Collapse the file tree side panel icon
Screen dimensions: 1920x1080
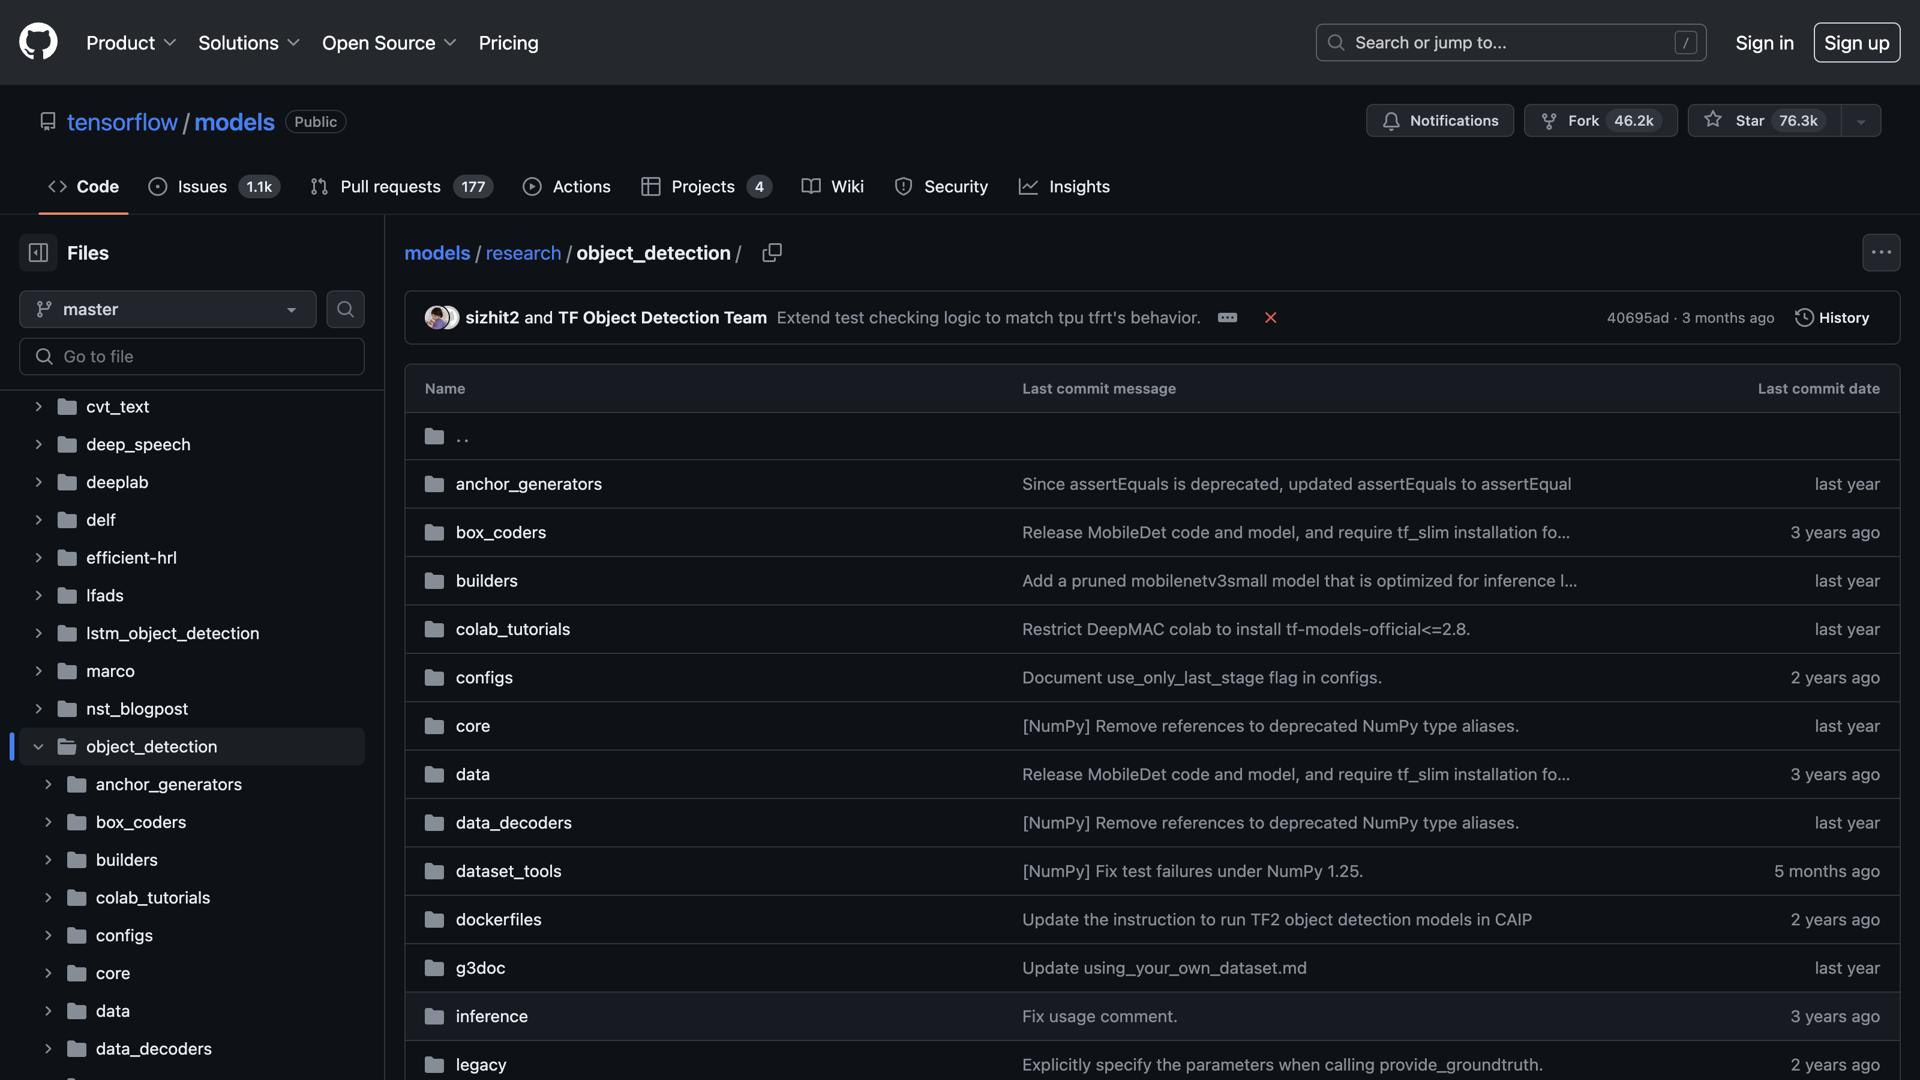(x=38, y=253)
